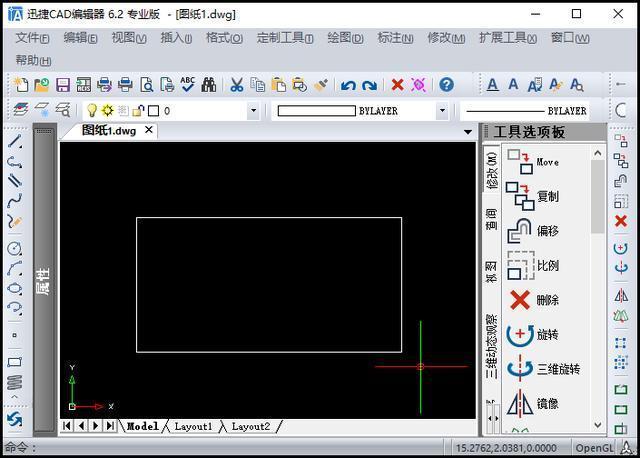Select the Model tab
The width and height of the screenshot is (640, 458).
click(x=142, y=427)
